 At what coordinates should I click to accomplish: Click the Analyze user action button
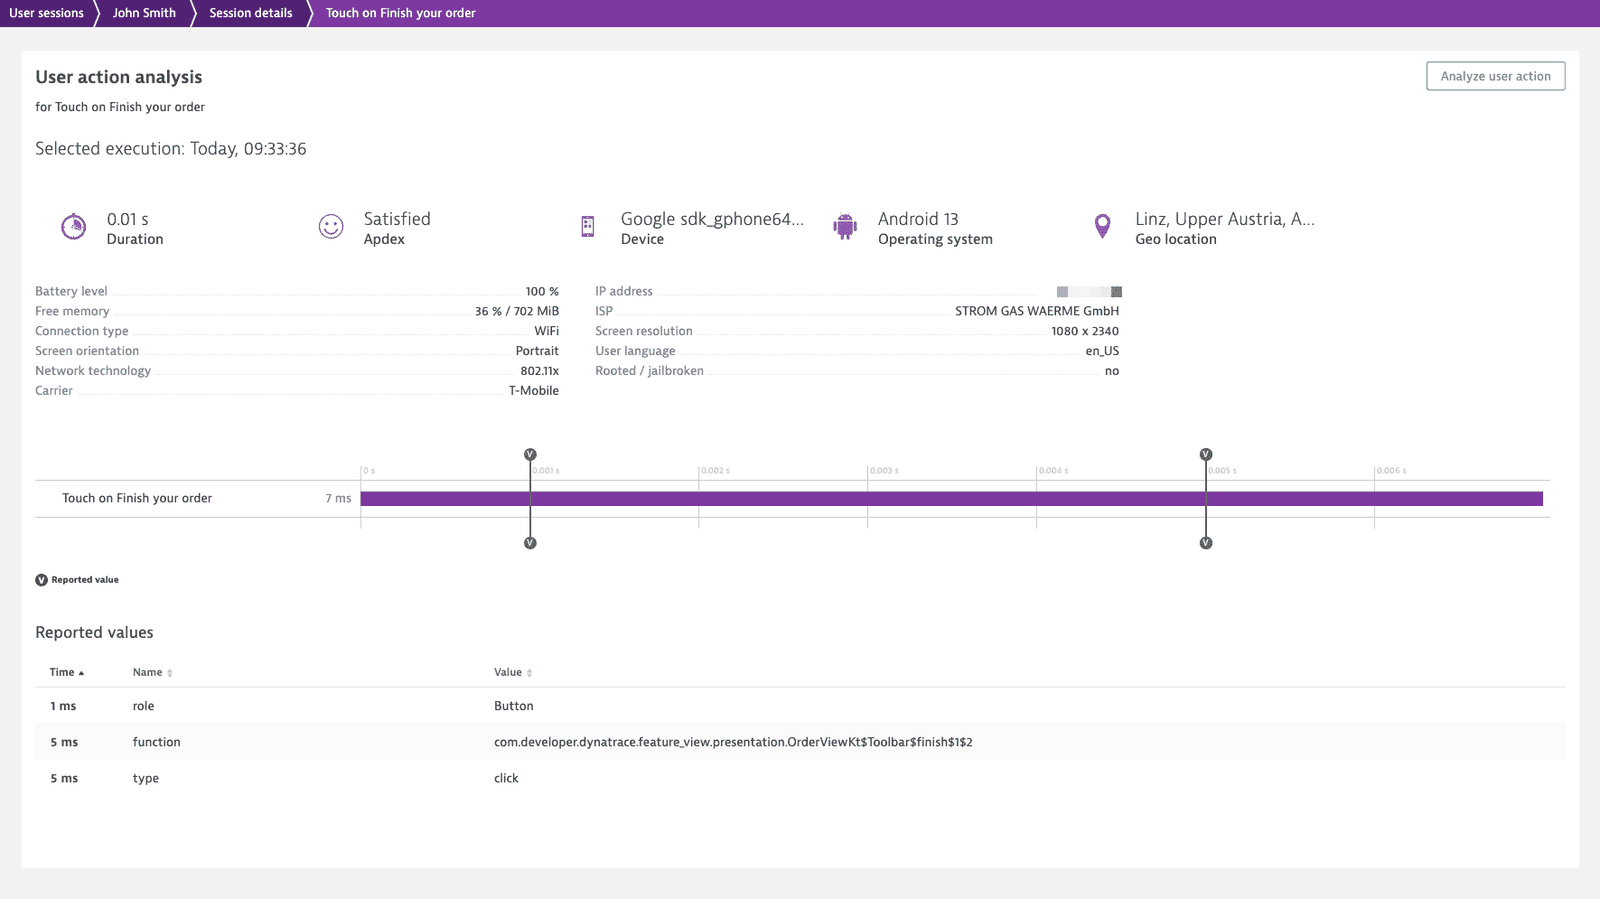[x=1495, y=76]
